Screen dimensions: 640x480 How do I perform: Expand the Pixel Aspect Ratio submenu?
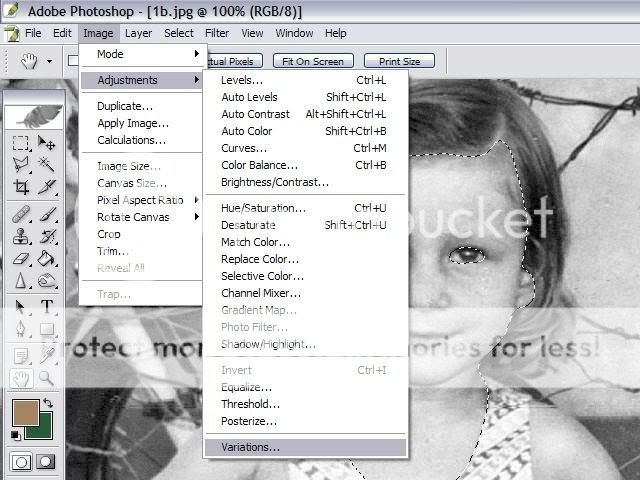pyautogui.click(x=140, y=200)
